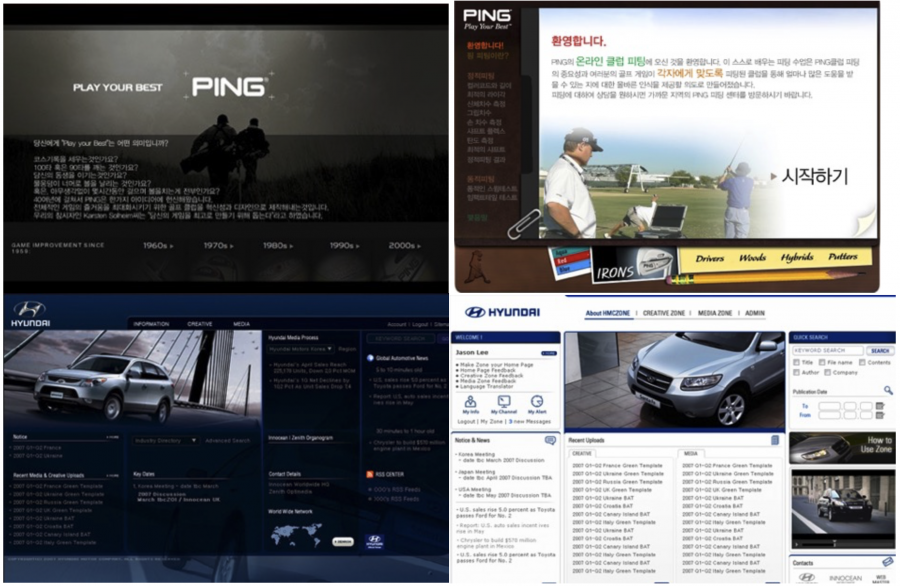Open the My Info icon

(470, 401)
